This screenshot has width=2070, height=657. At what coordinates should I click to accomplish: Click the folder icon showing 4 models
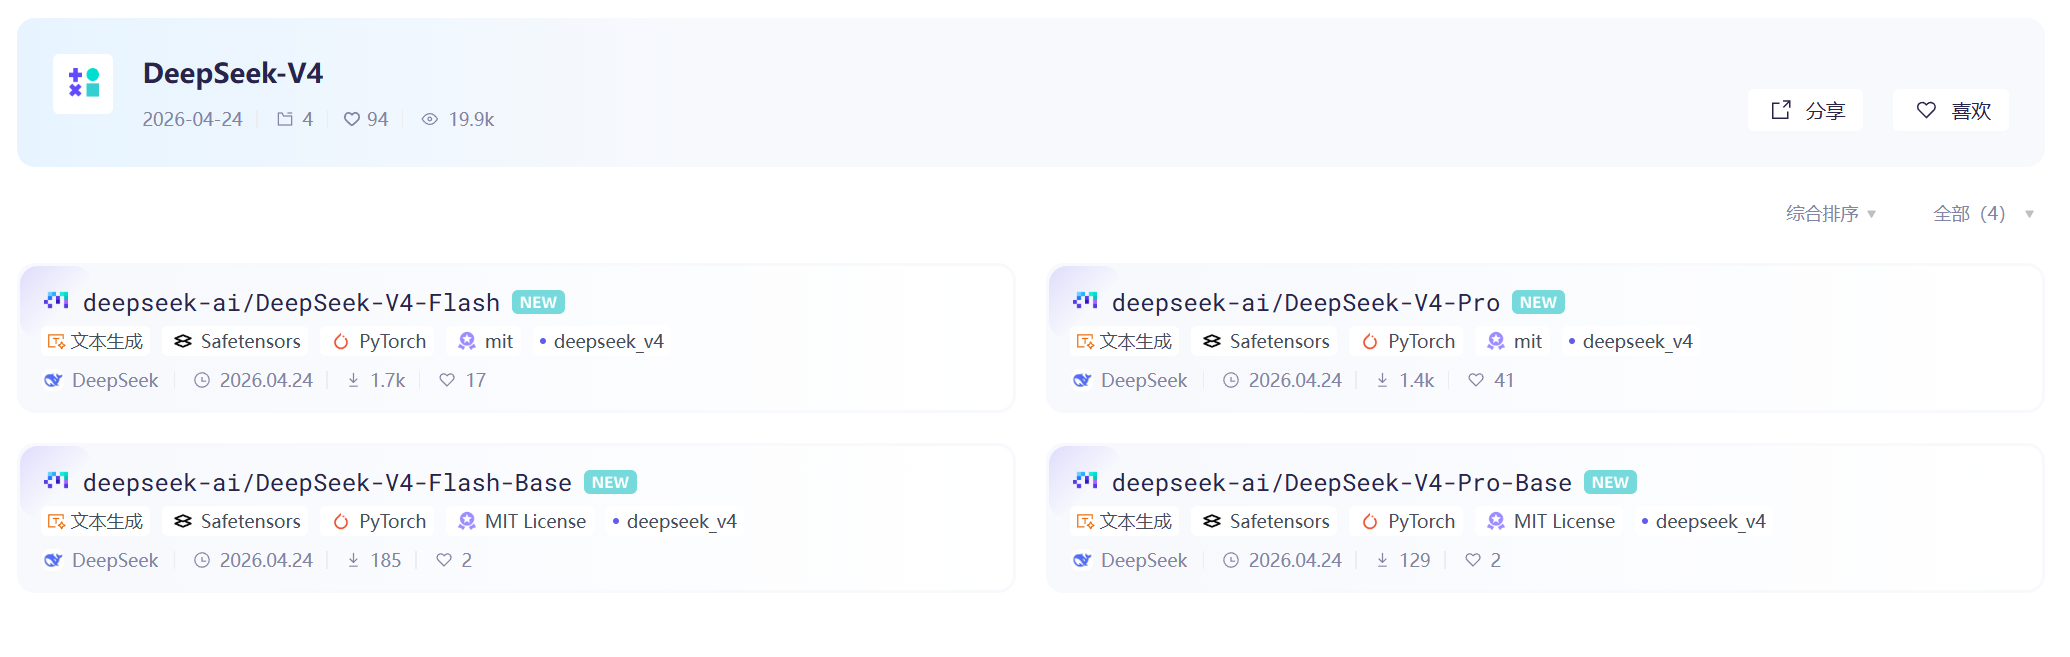pyautogui.click(x=285, y=119)
